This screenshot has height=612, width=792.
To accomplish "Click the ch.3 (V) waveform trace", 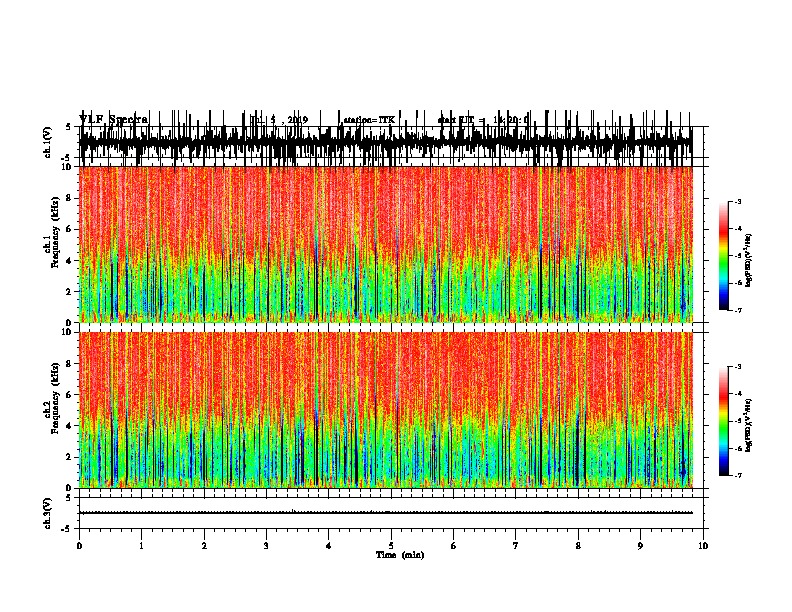I will [385, 513].
